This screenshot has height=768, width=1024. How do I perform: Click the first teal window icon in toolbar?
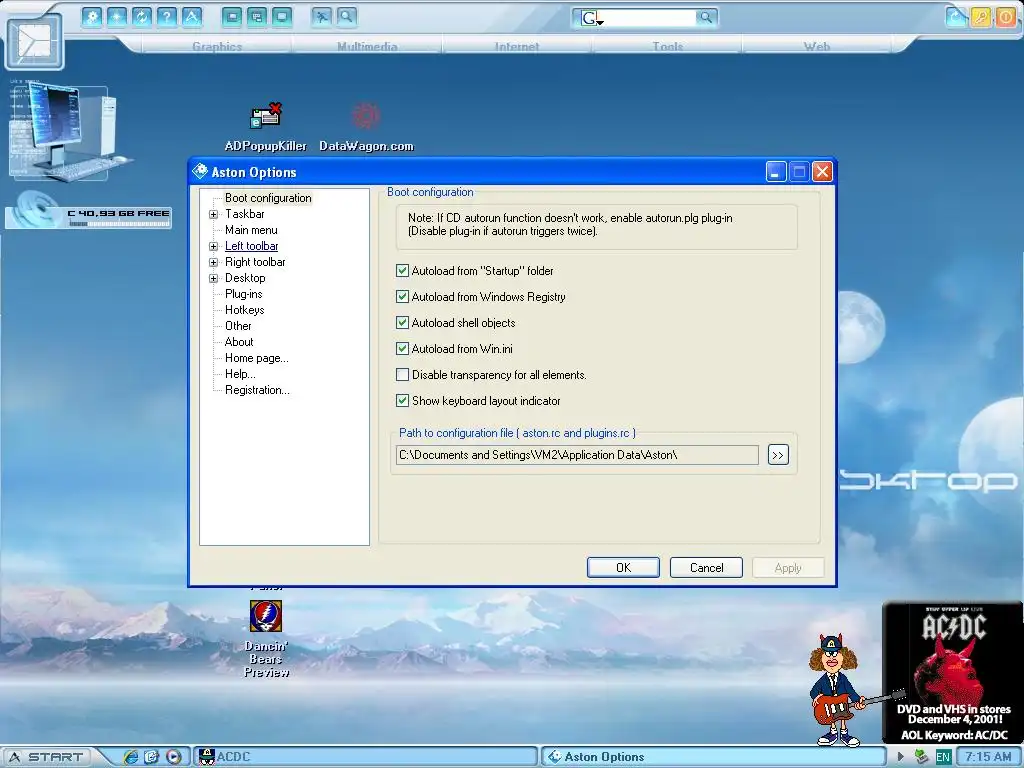click(232, 16)
